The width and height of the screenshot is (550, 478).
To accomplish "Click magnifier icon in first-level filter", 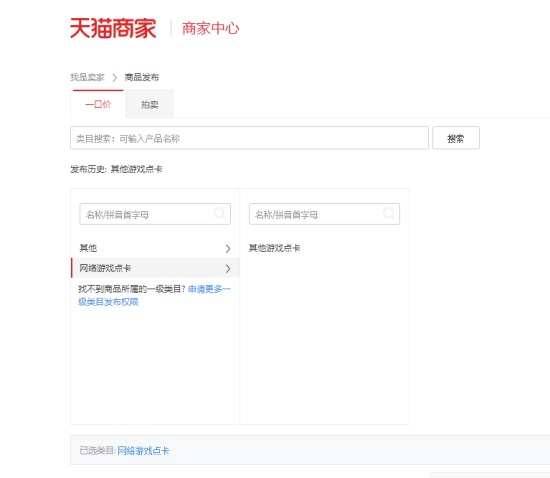I will pyautogui.click(x=220, y=213).
